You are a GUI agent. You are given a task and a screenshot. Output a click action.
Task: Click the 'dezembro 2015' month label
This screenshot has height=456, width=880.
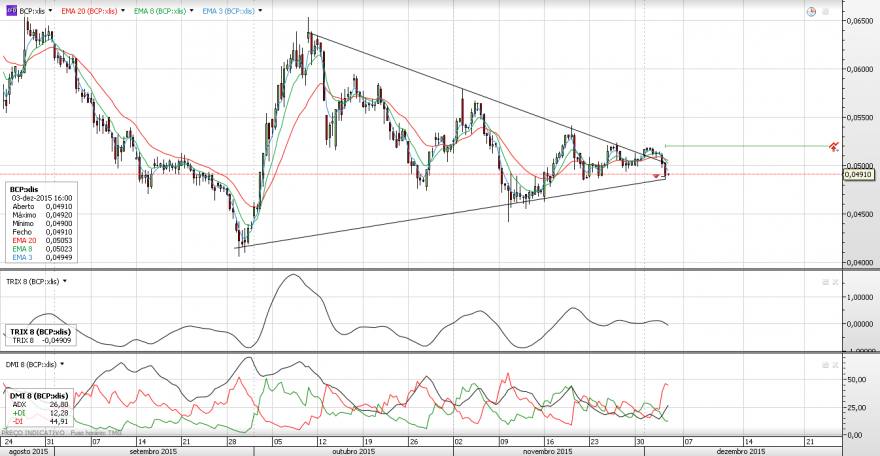(740, 452)
